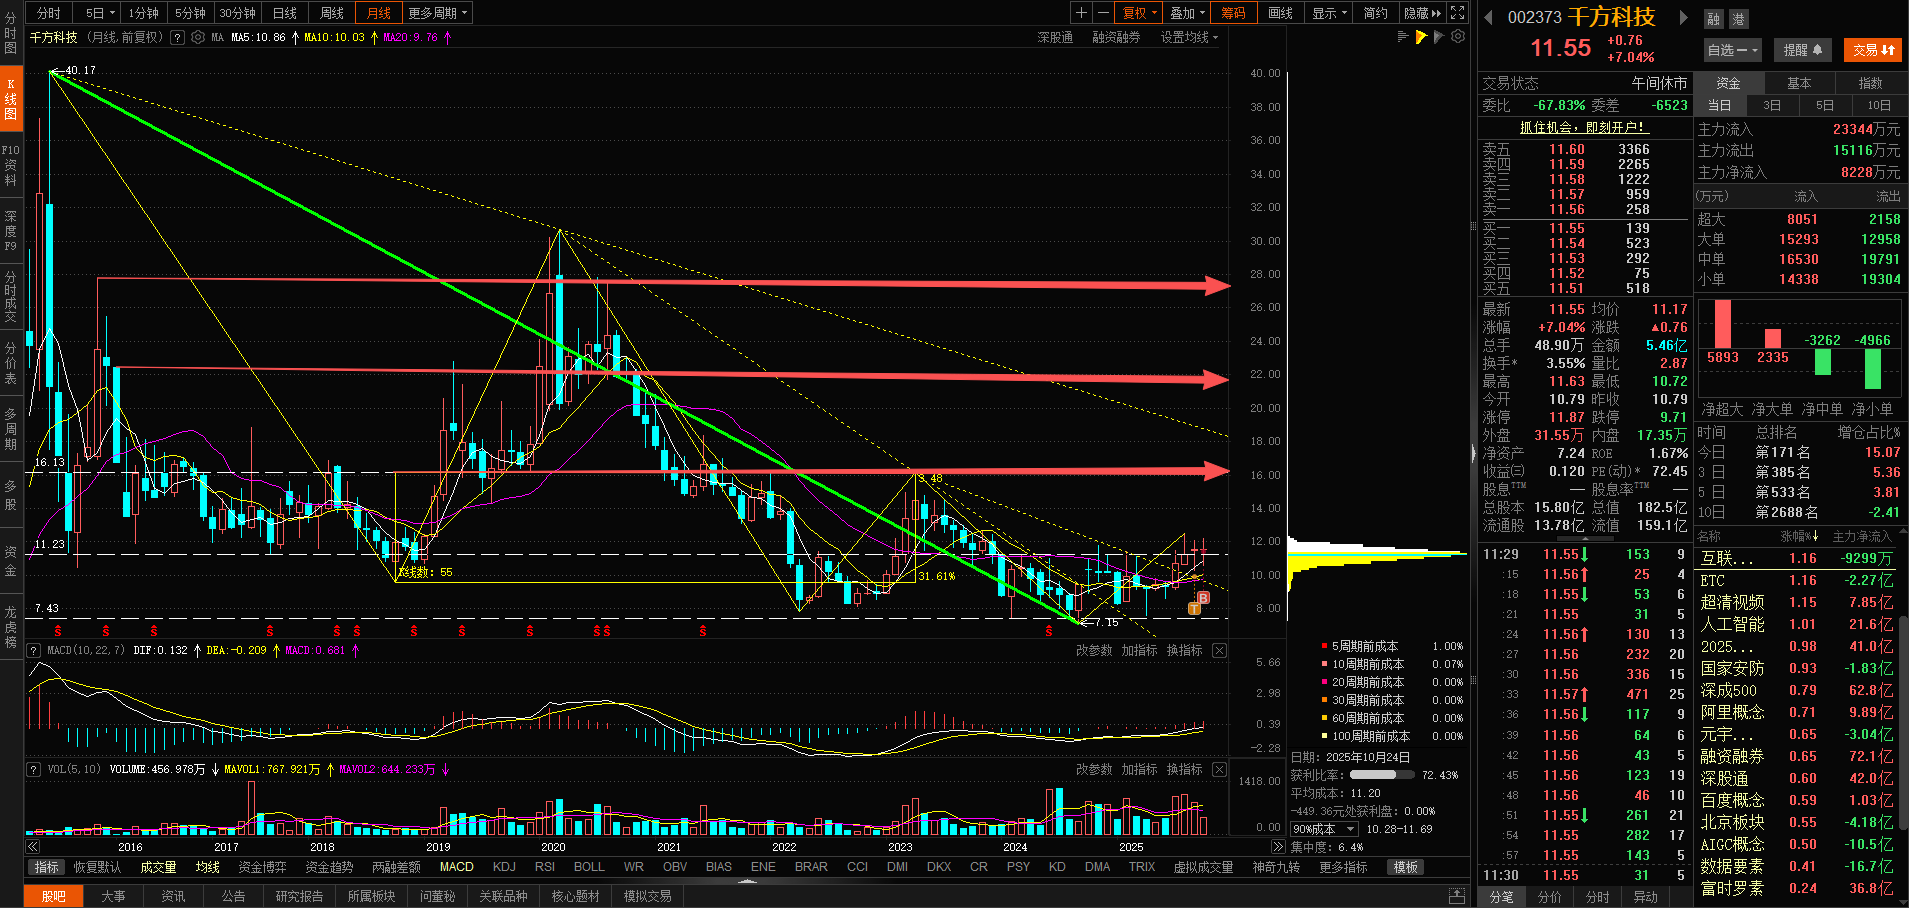Open the 显示 display dropdown
The height and width of the screenshot is (908, 1909).
coord(1329,13)
